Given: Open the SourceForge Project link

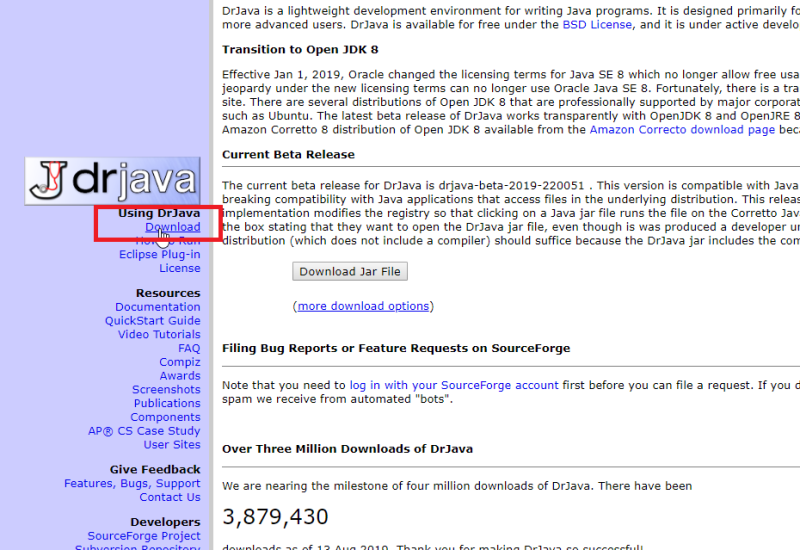Looking at the screenshot, I should click(x=144, y=536).
